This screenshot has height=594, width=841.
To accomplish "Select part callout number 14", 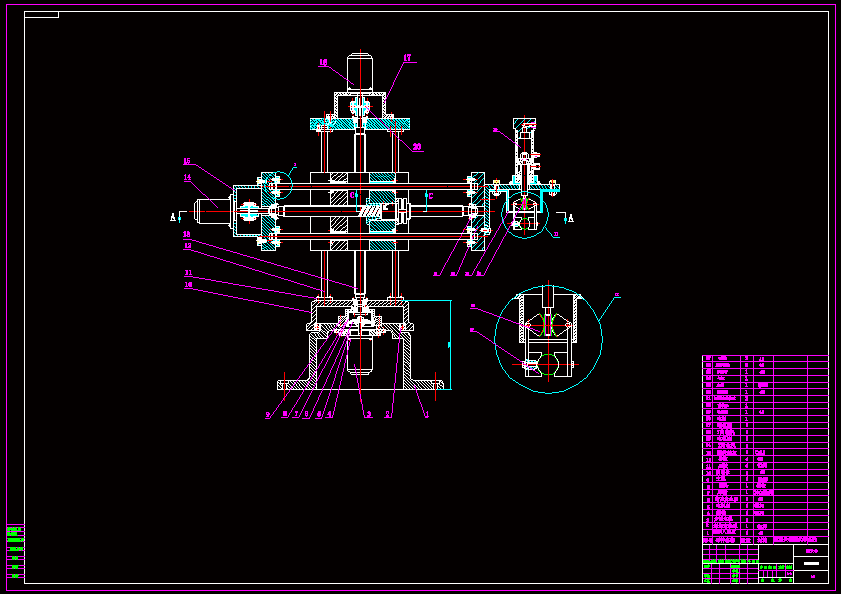I will click(x=187, y=178).
